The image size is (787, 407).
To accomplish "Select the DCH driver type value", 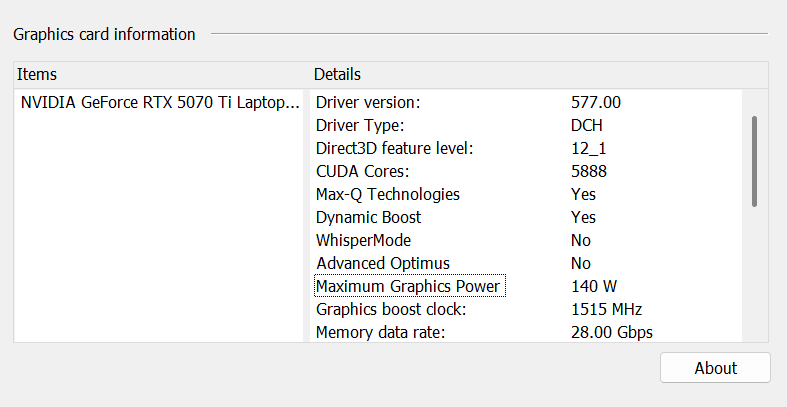I will tap(586, 125).
